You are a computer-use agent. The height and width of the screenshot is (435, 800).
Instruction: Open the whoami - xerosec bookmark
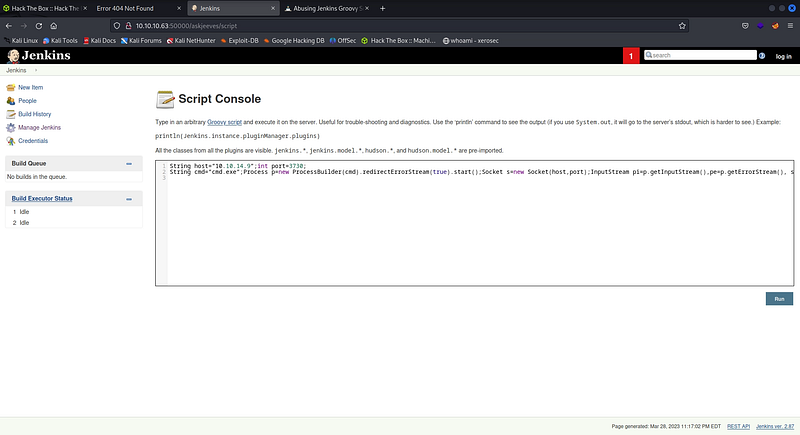click(470, 41)
